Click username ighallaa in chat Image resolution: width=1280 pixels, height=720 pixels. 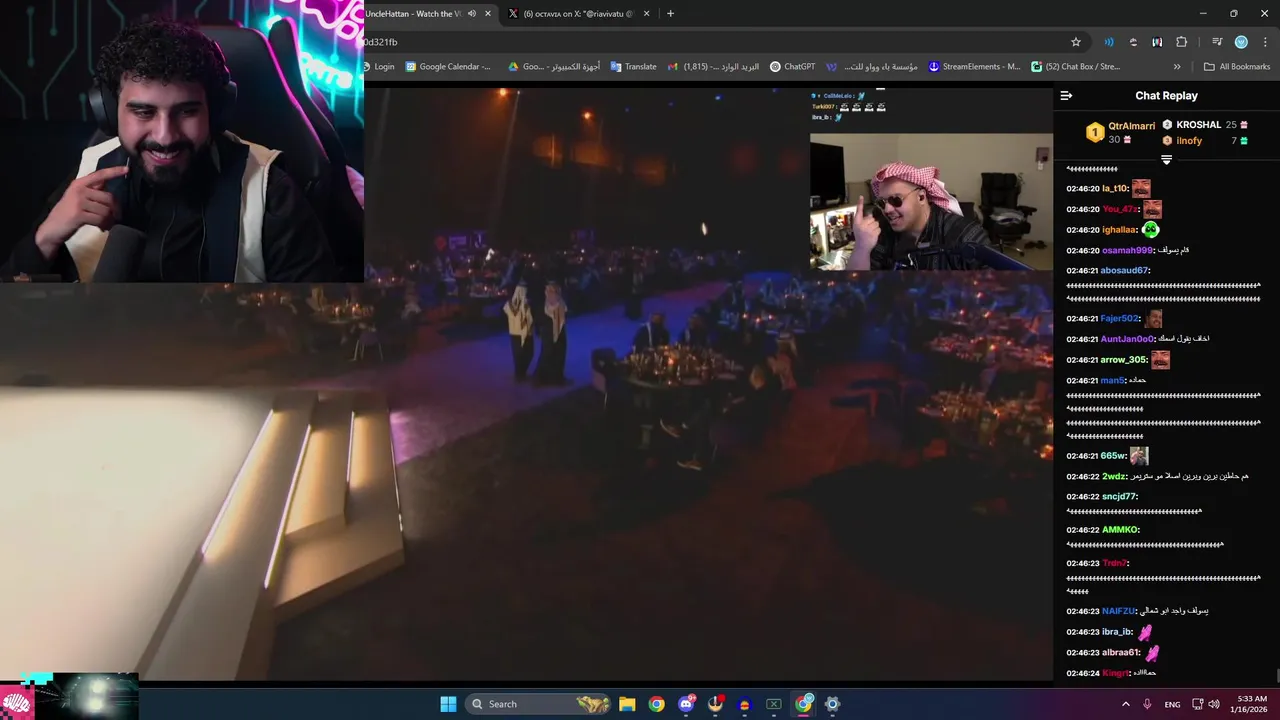(x=1120, y=230)
